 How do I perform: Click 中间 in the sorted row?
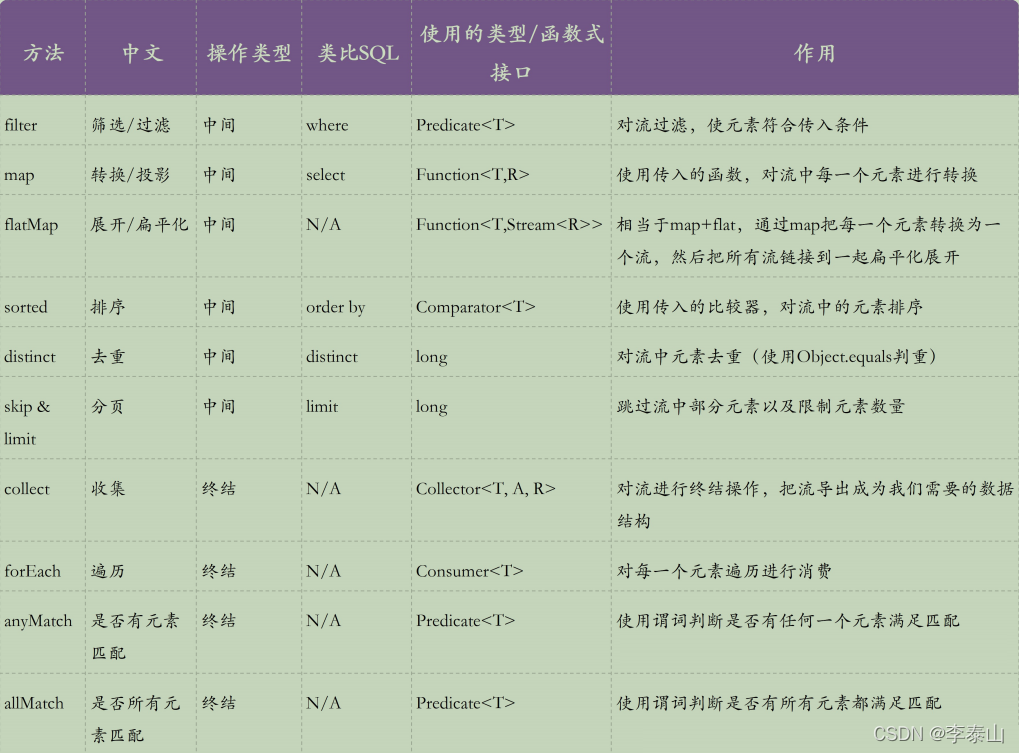[x=219, y=307]
